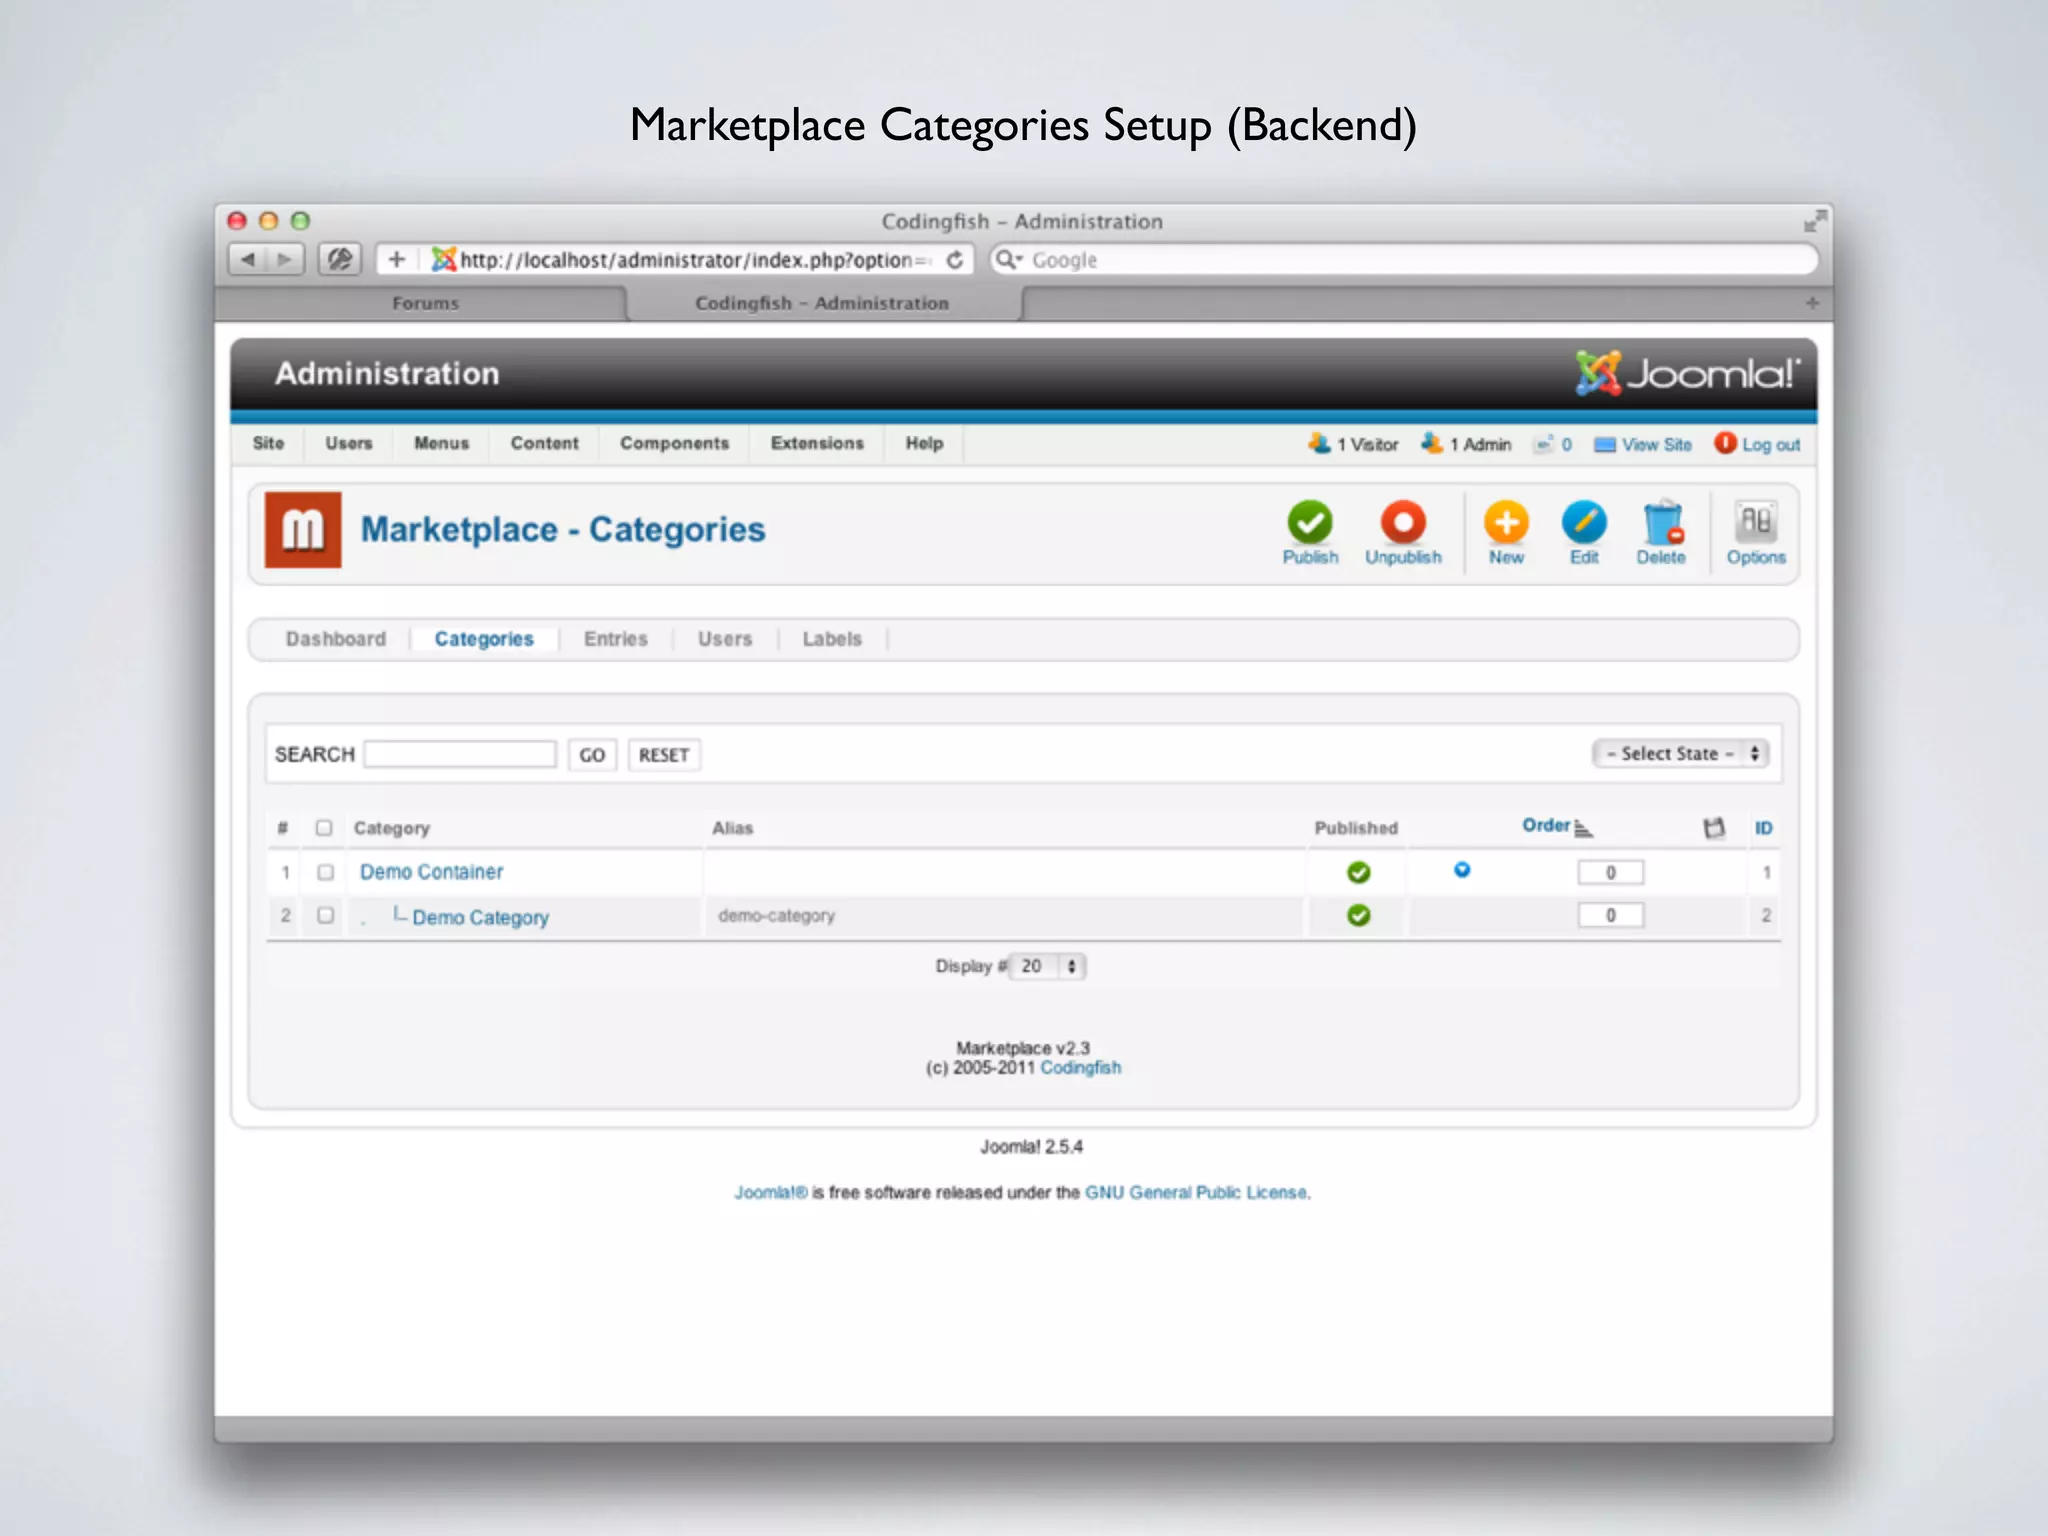Toggle published status of Demo Category
This screenshot has height=1536, width=2048.
1358,915
